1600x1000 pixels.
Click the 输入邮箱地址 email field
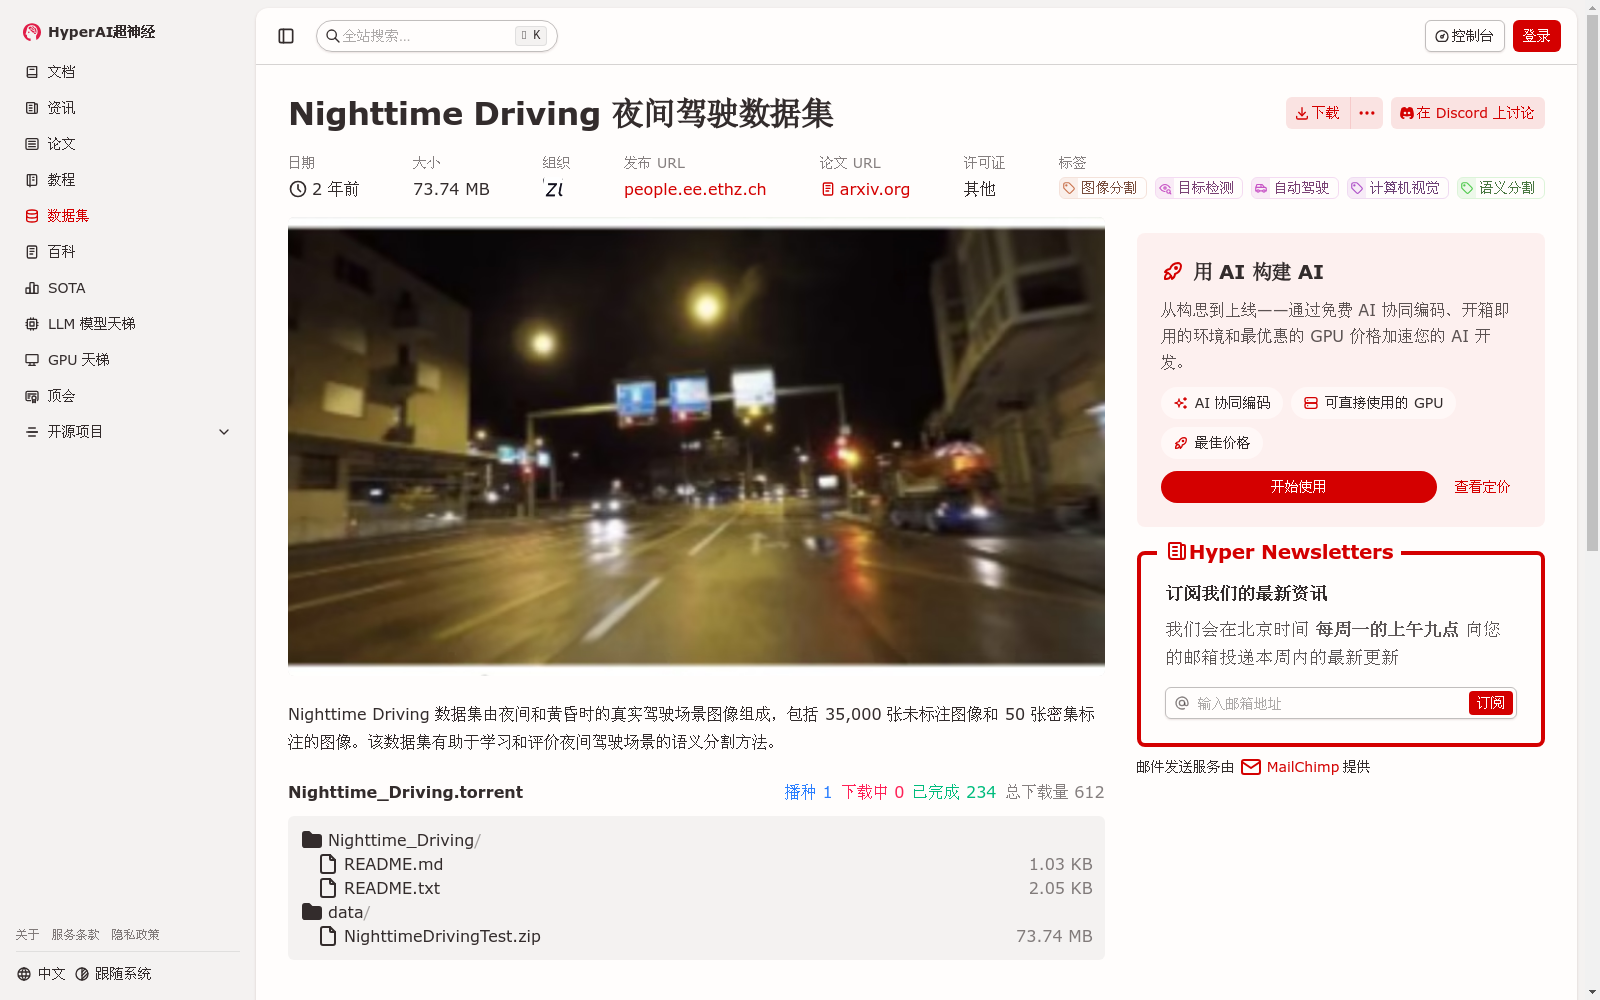pos(1328,703)
